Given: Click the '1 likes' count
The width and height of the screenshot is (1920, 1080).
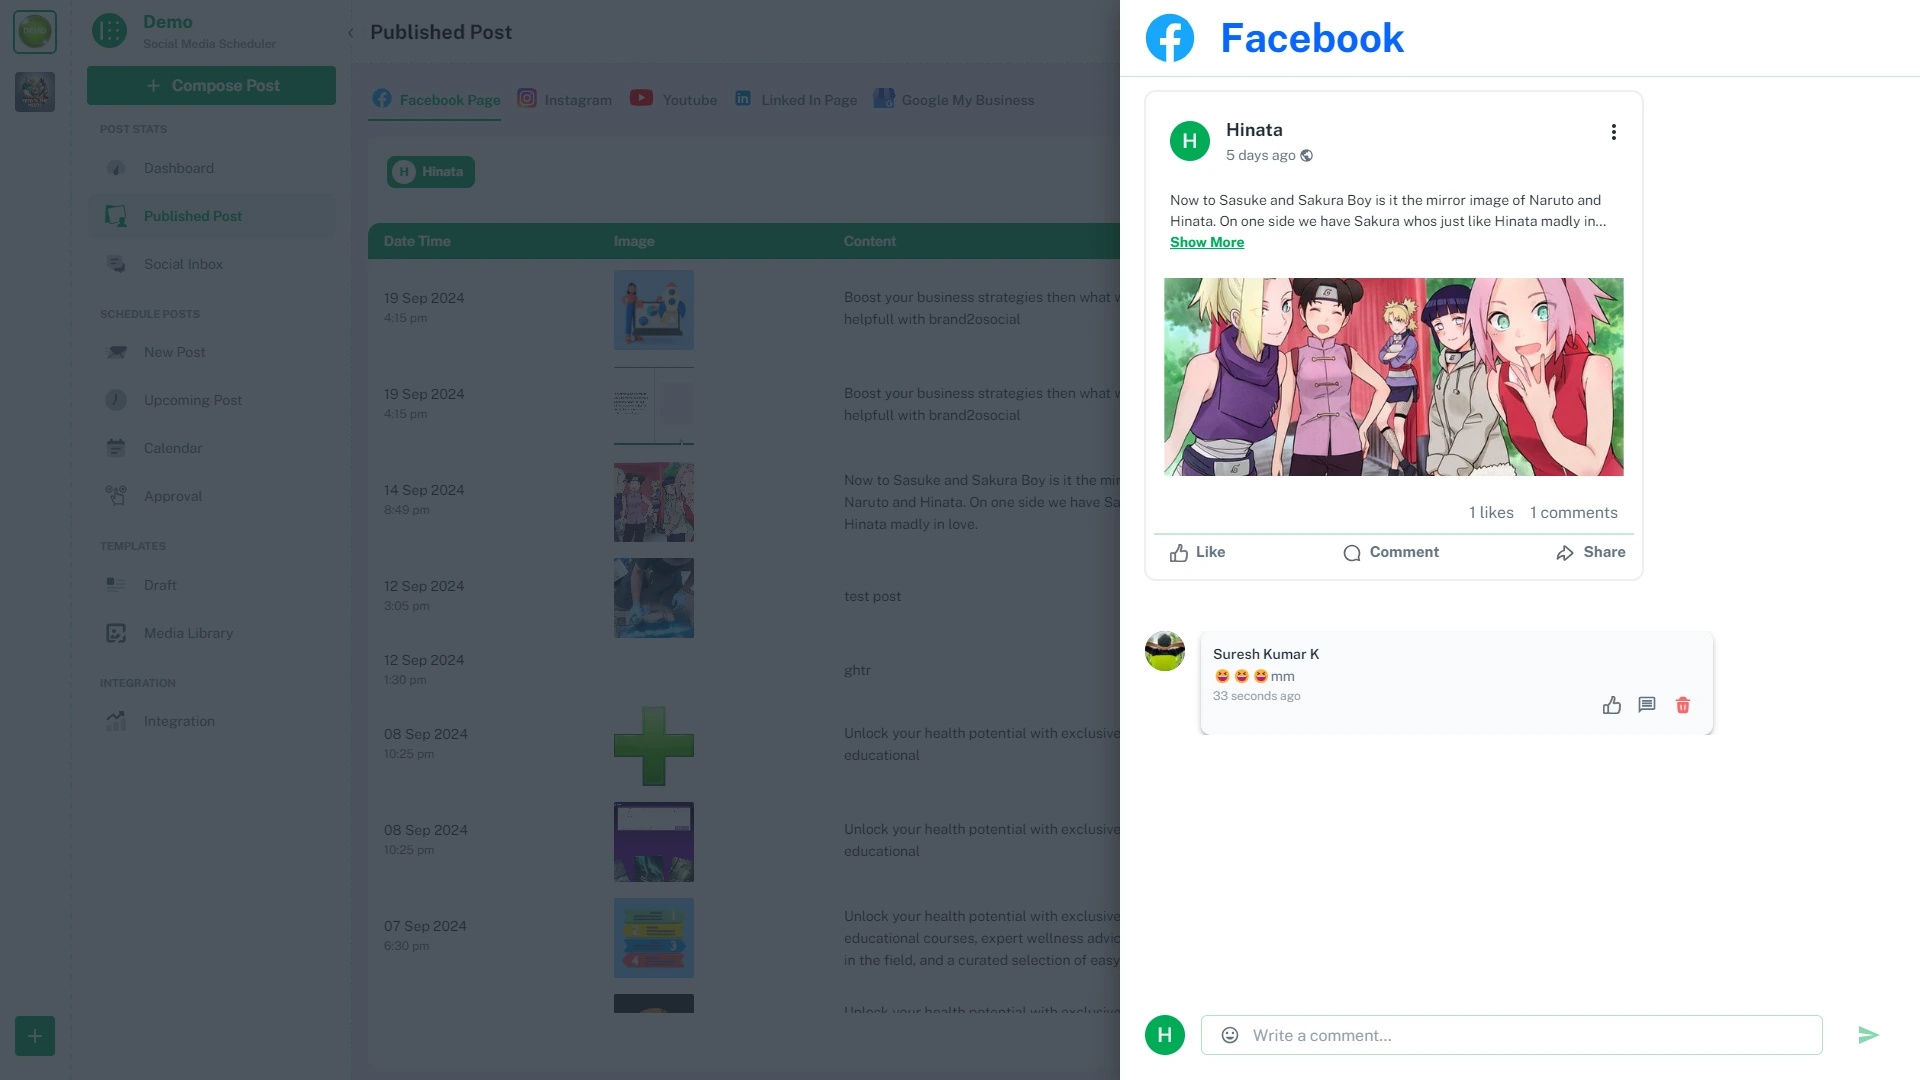Looking at the screenshot, I should 1491,513.
